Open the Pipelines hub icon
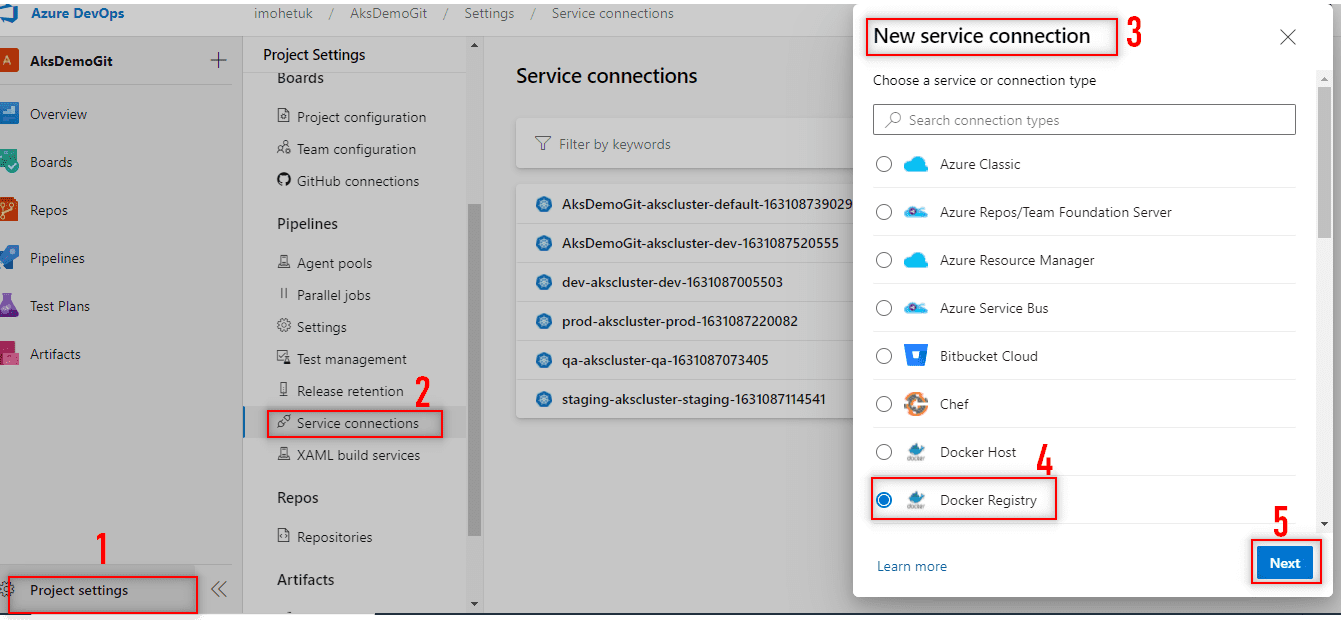 pyautogui.click(x=9, y=258)
